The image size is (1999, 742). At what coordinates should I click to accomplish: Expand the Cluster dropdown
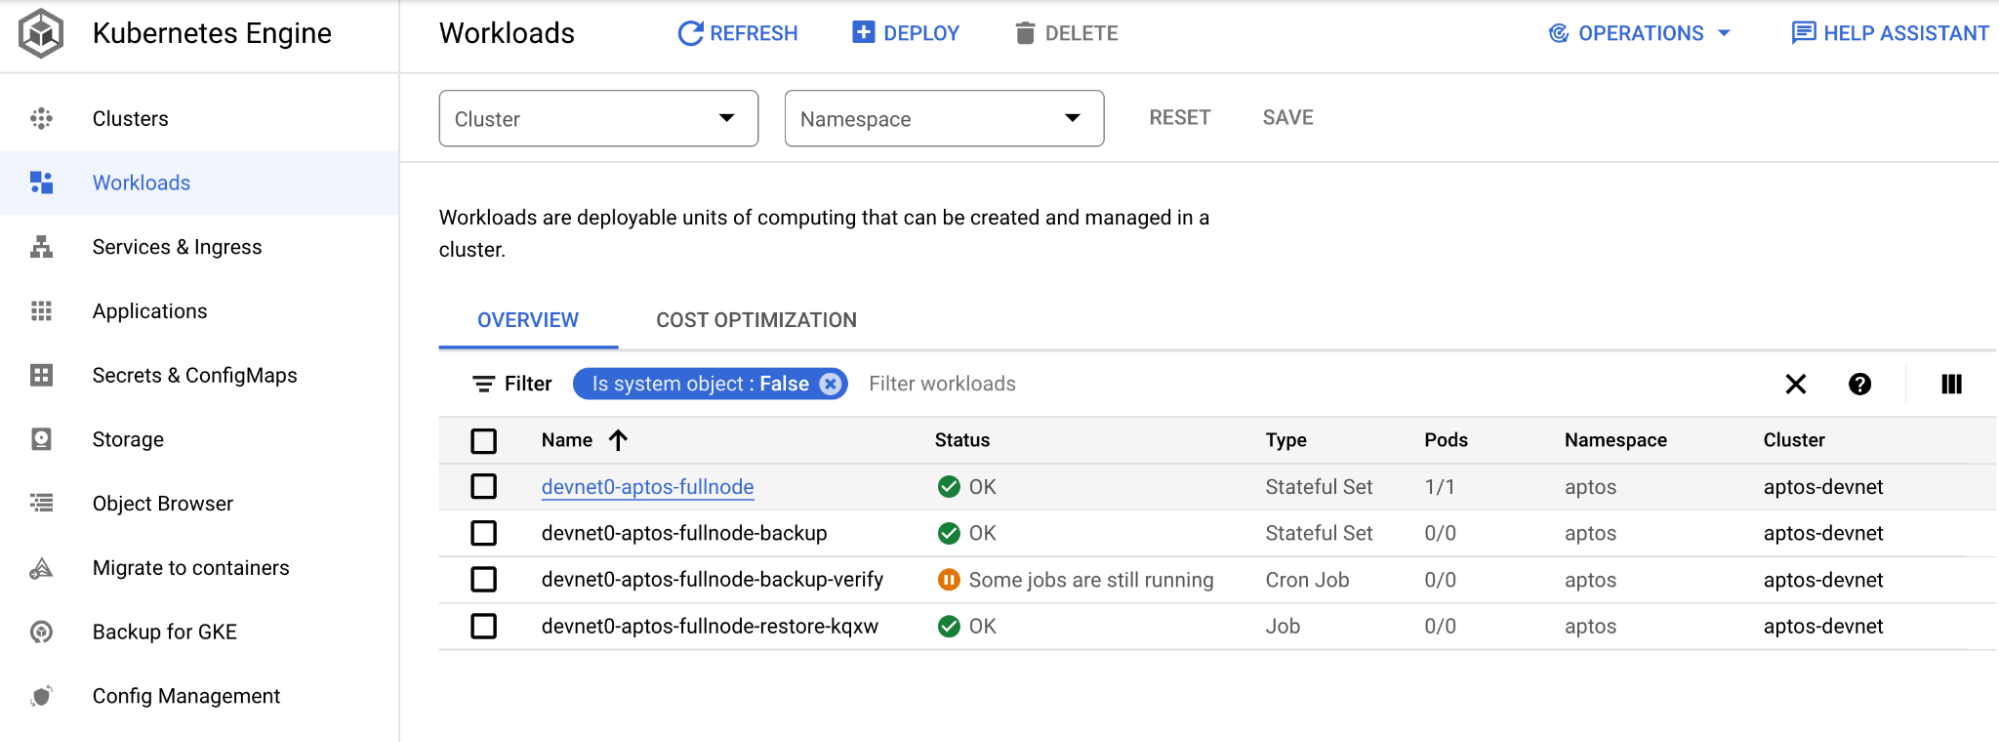(x=598, y=119)
